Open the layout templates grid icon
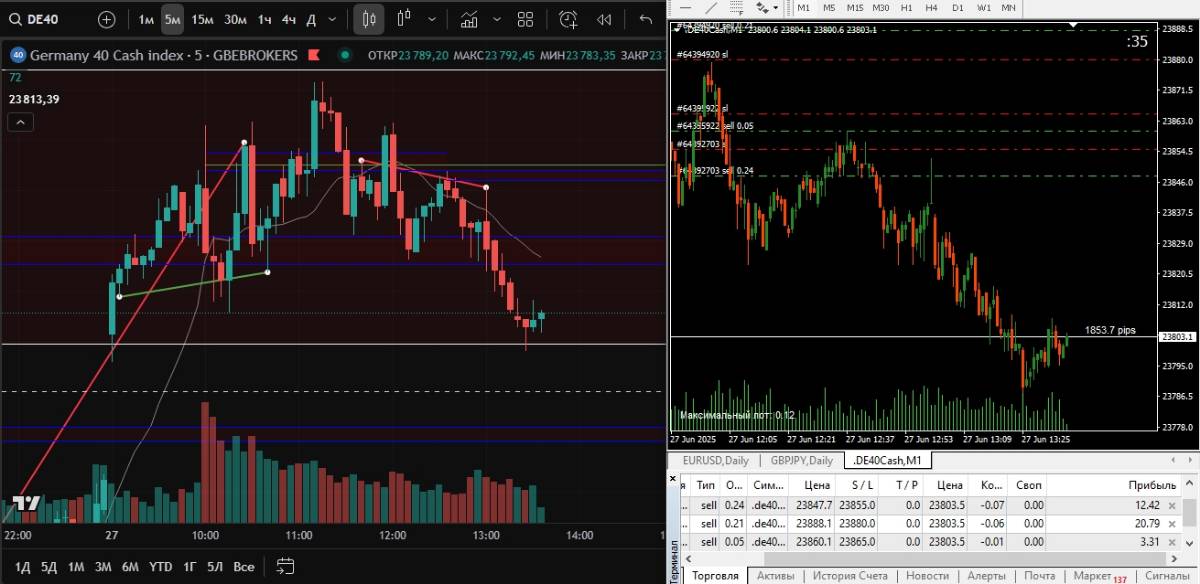This screenshot has width=1200, height=584. 526,19
